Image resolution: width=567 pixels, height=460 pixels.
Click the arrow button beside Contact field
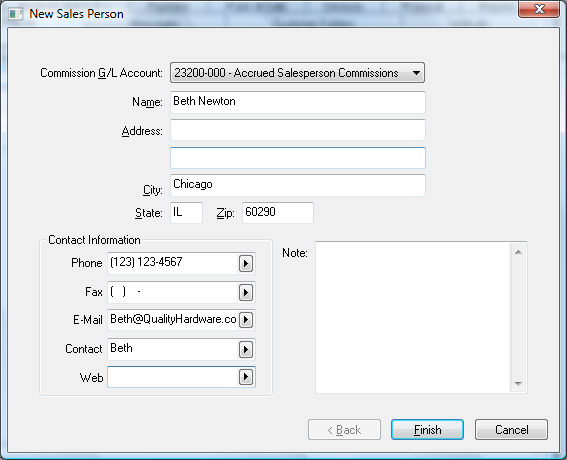coord(246,349)
